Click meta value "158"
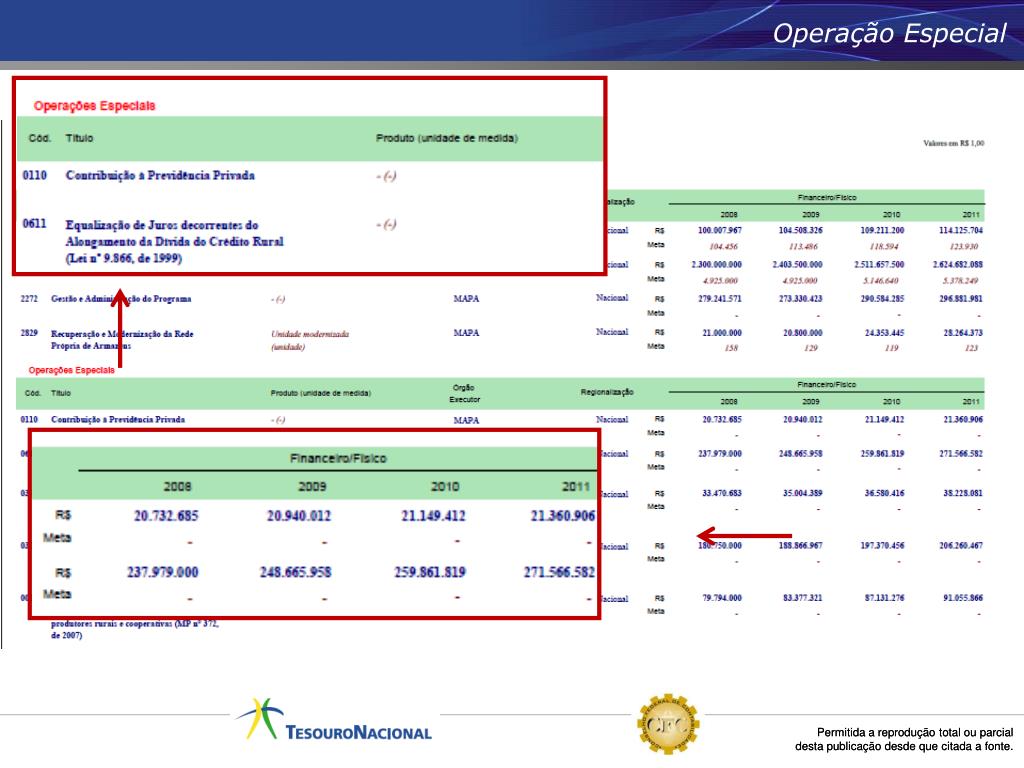The width and height of the screenshot is (1024, 768). 731,348
